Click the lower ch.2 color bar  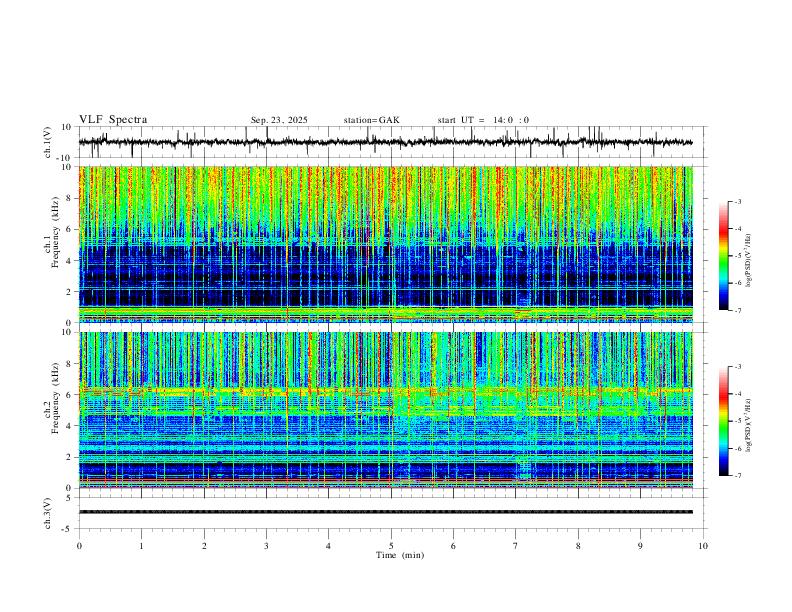[723, 421]
